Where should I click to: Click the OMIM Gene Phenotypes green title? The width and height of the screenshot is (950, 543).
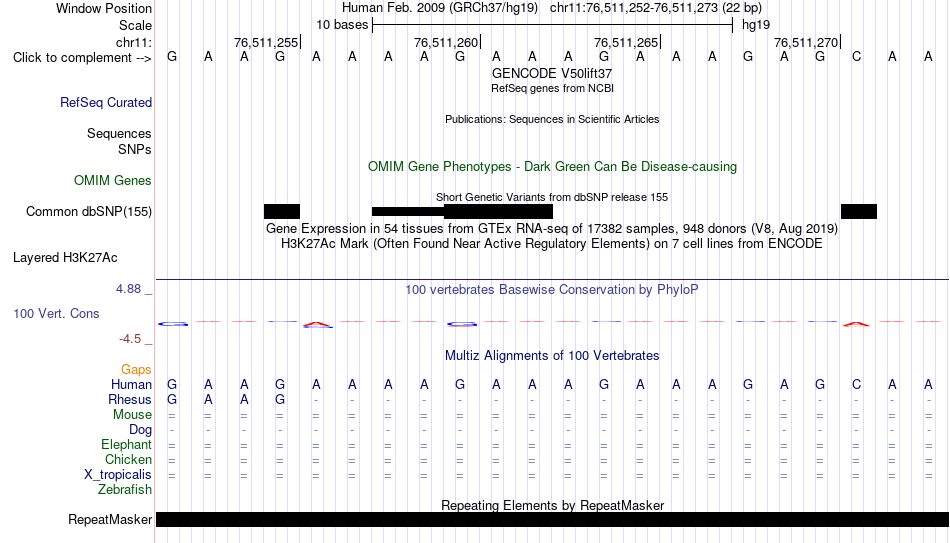(553, 167)
